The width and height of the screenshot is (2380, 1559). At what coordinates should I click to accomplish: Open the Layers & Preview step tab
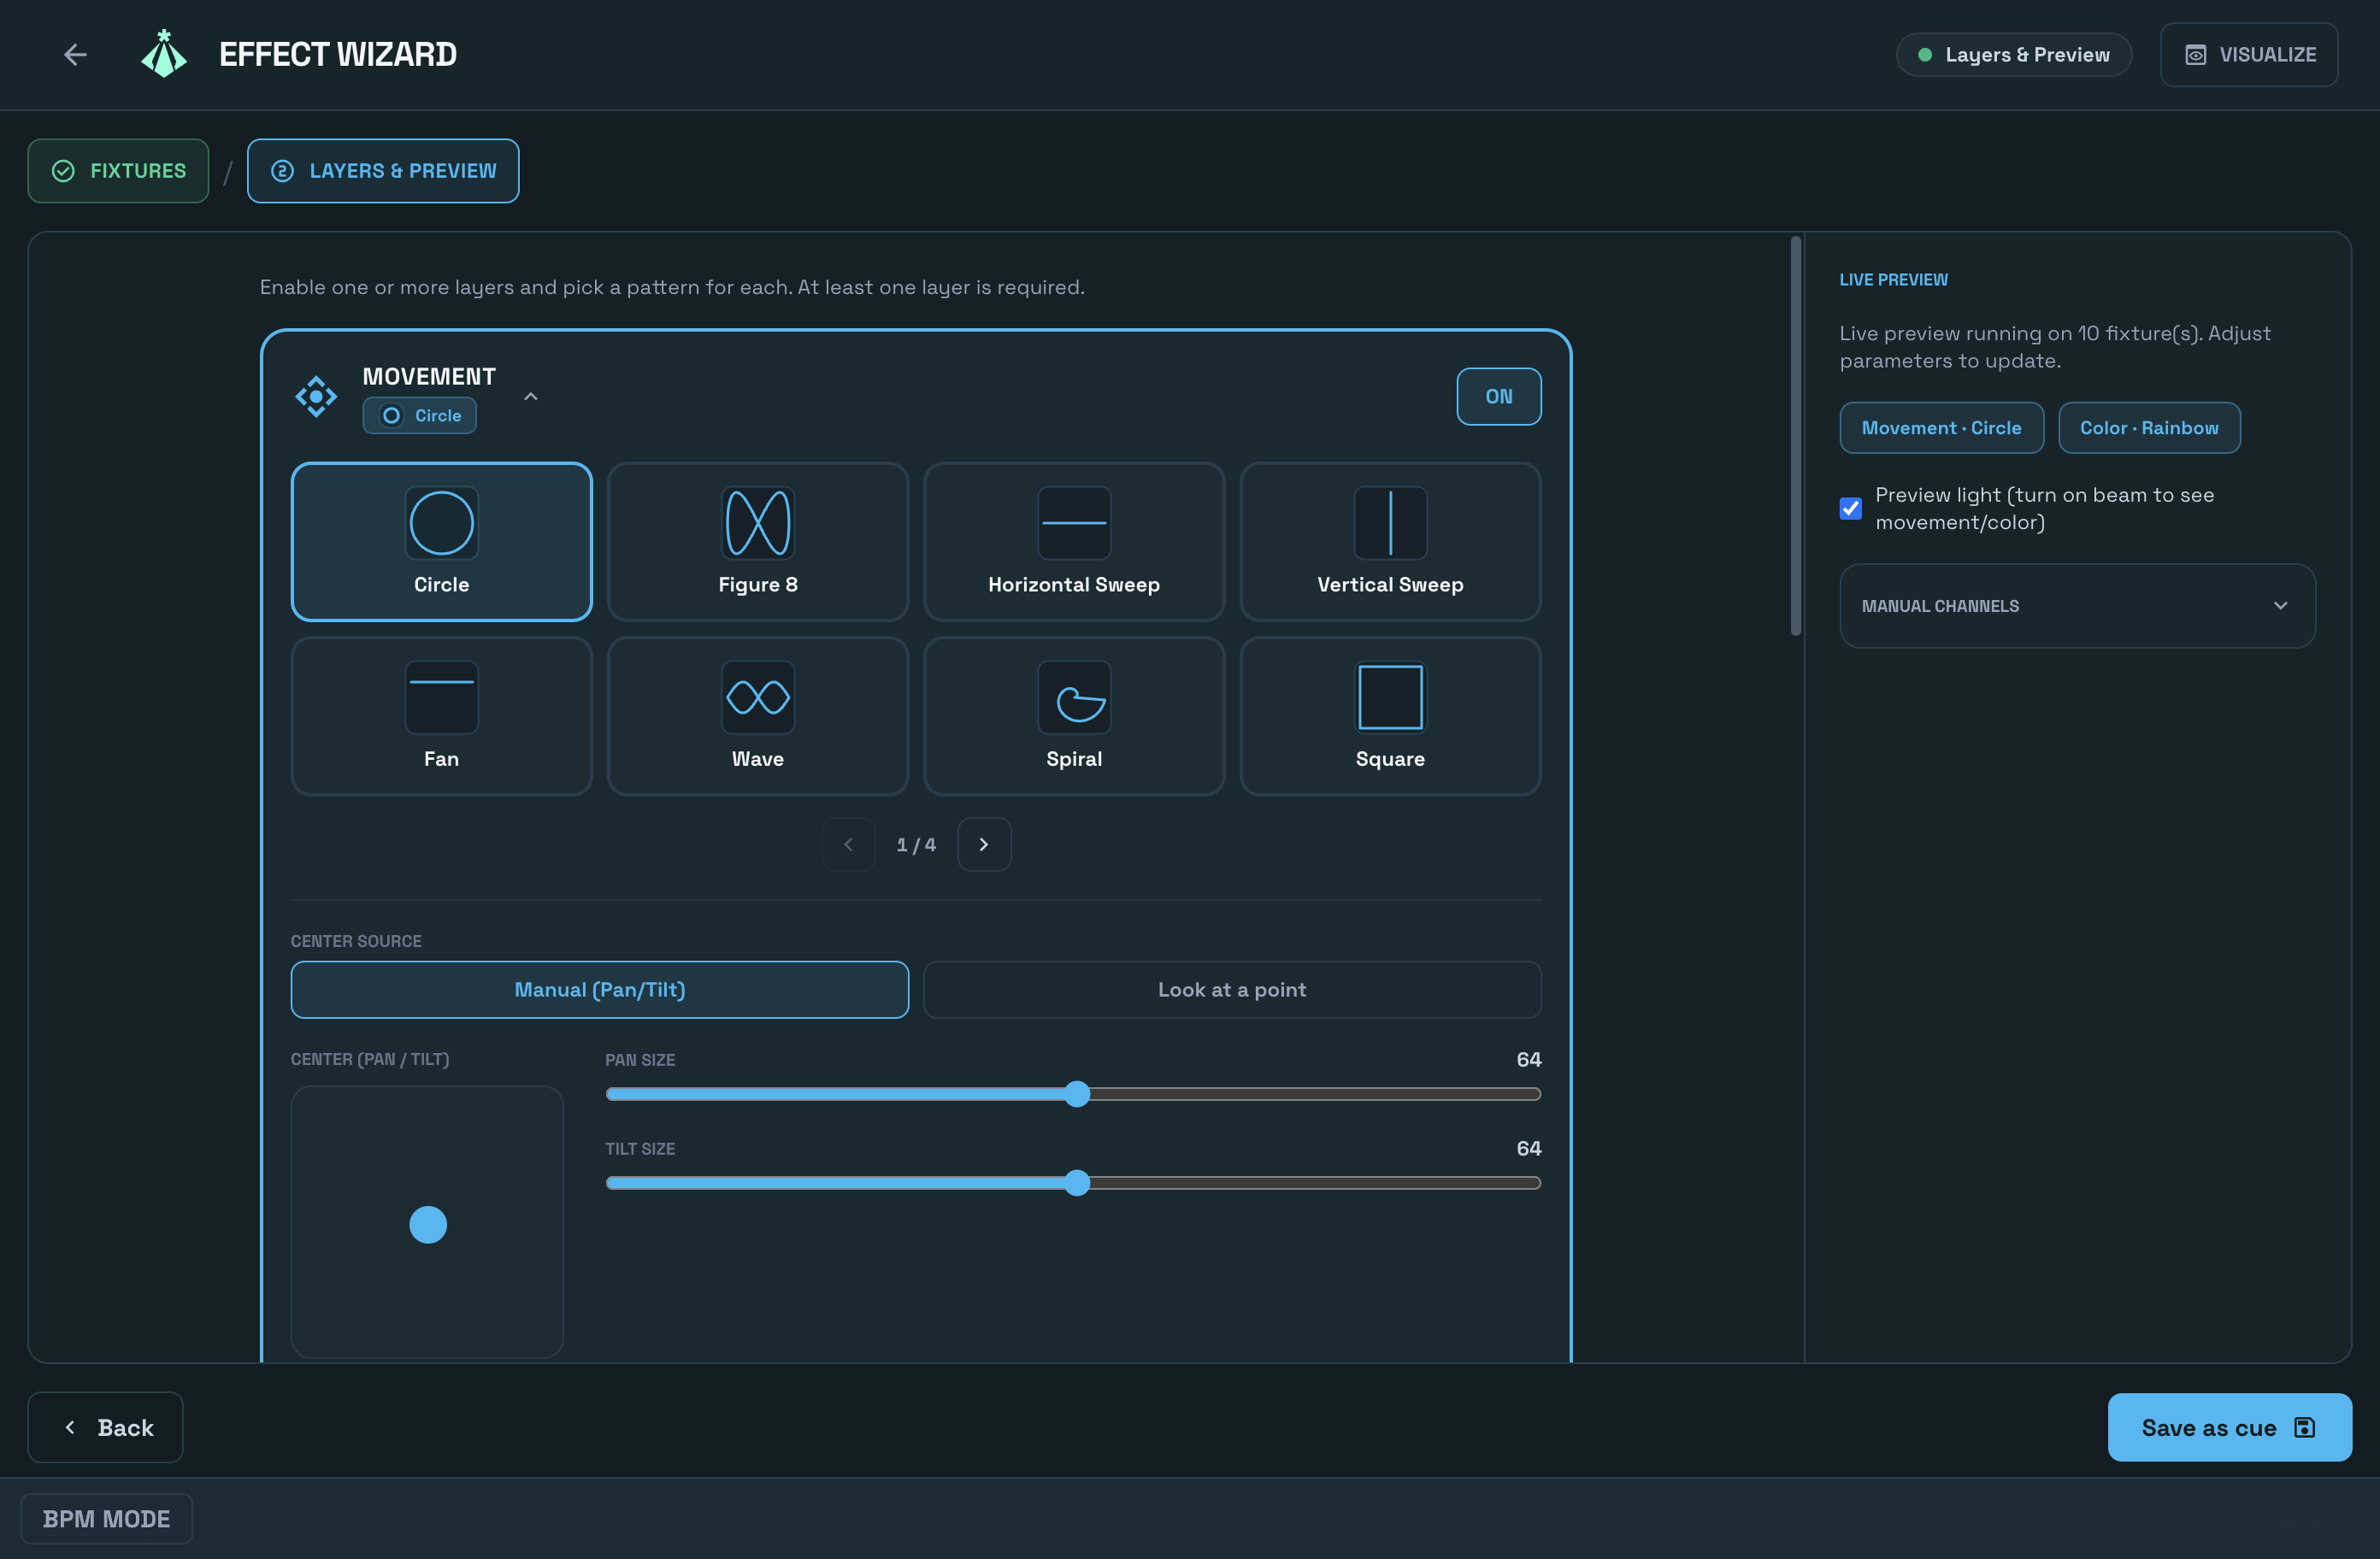[x=383, y=171]
